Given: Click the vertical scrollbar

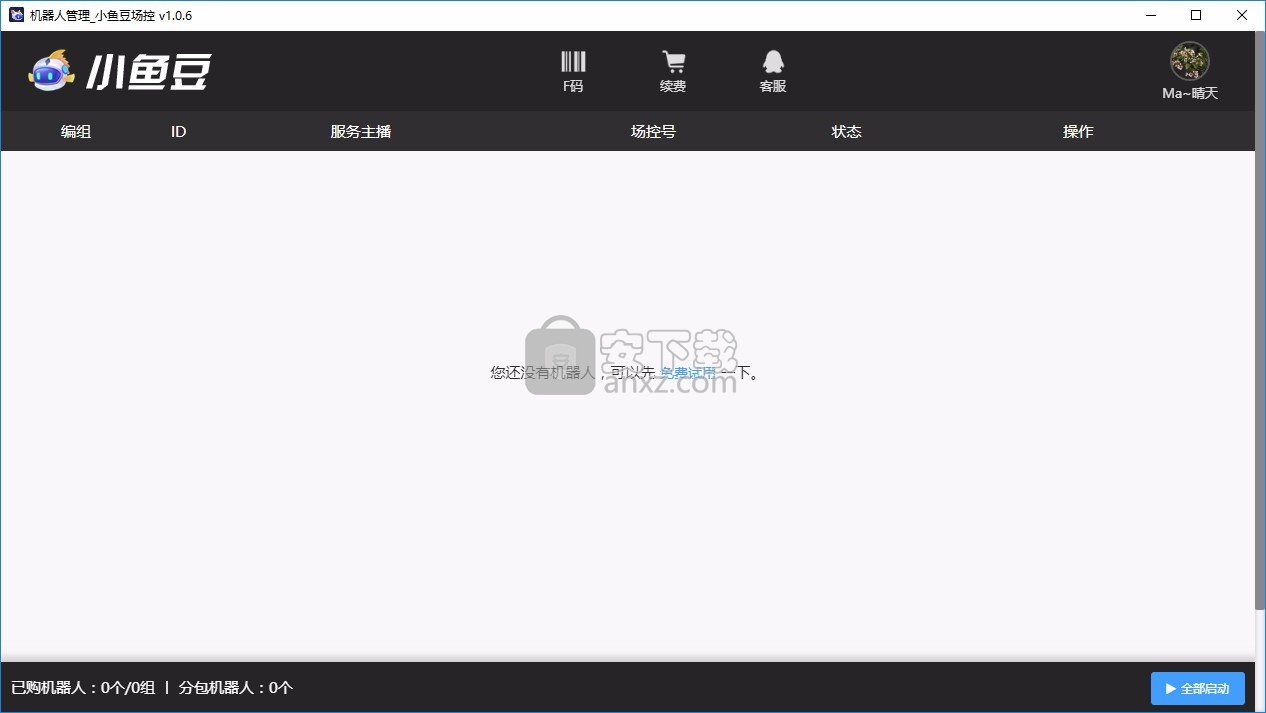Looking at the screenshot, I should click(1260, 320).
